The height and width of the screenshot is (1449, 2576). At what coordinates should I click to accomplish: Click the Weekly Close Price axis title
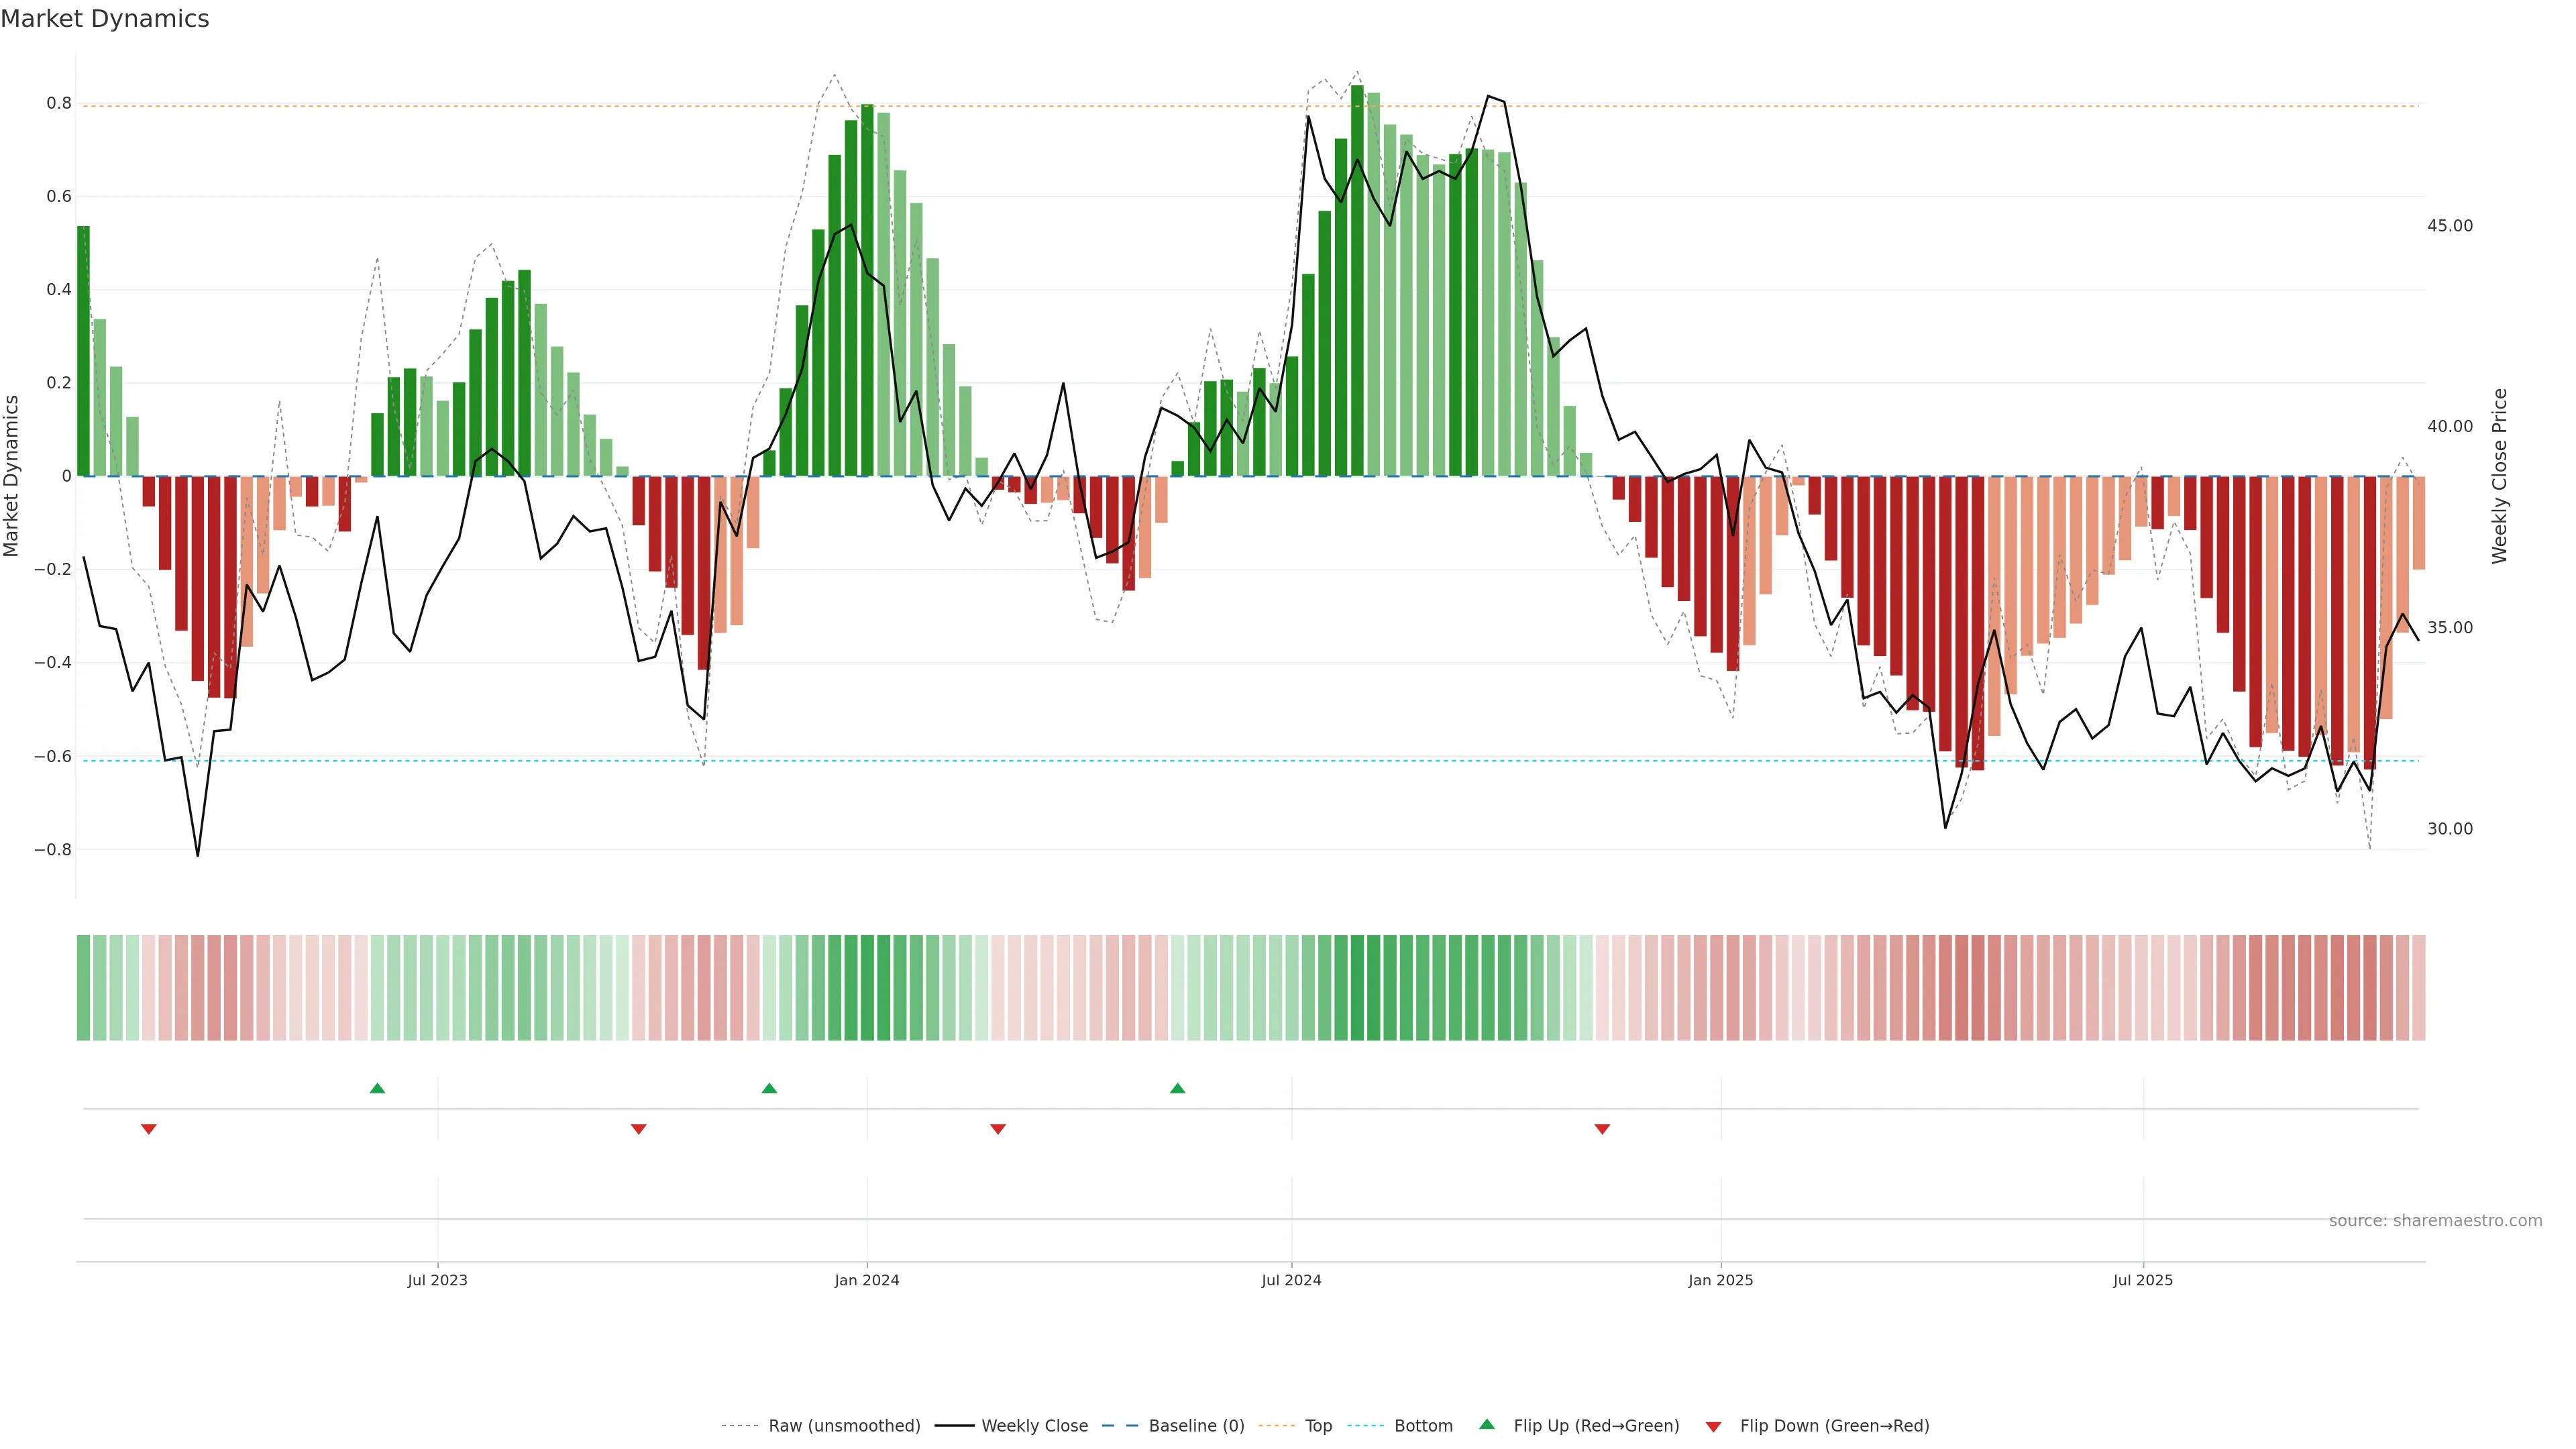click(x=2500, y=476)
